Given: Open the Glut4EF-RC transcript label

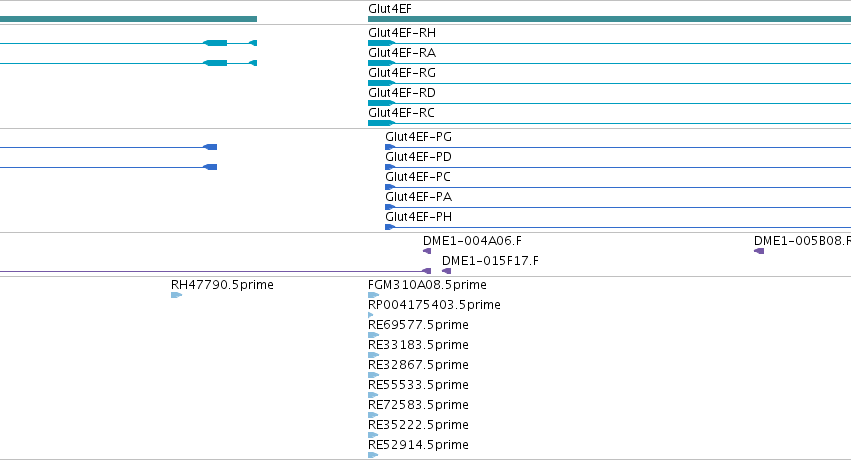Looking at the screenshot, I should pyautogui.click(x=401, y=113).
